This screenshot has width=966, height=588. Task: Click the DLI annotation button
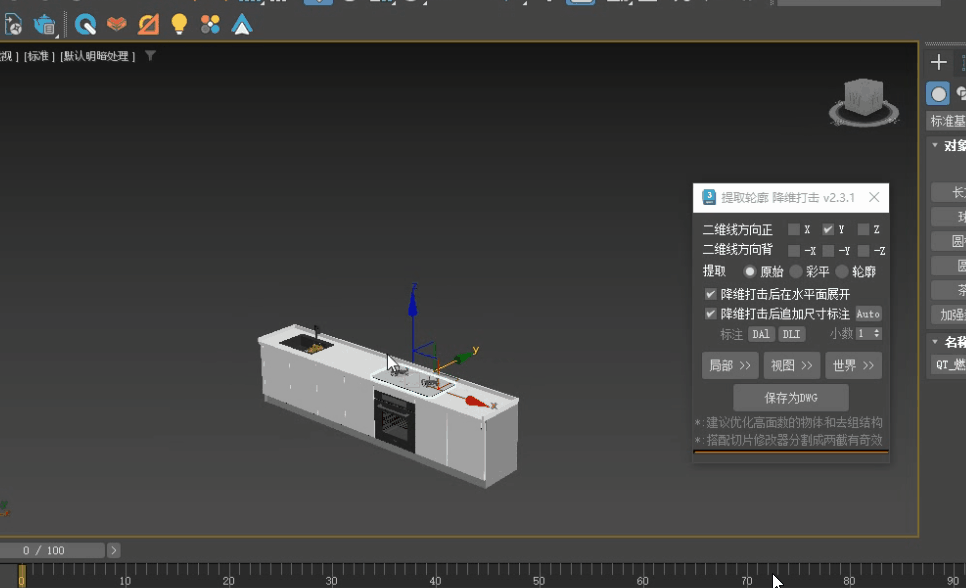(x=791, y=334)
